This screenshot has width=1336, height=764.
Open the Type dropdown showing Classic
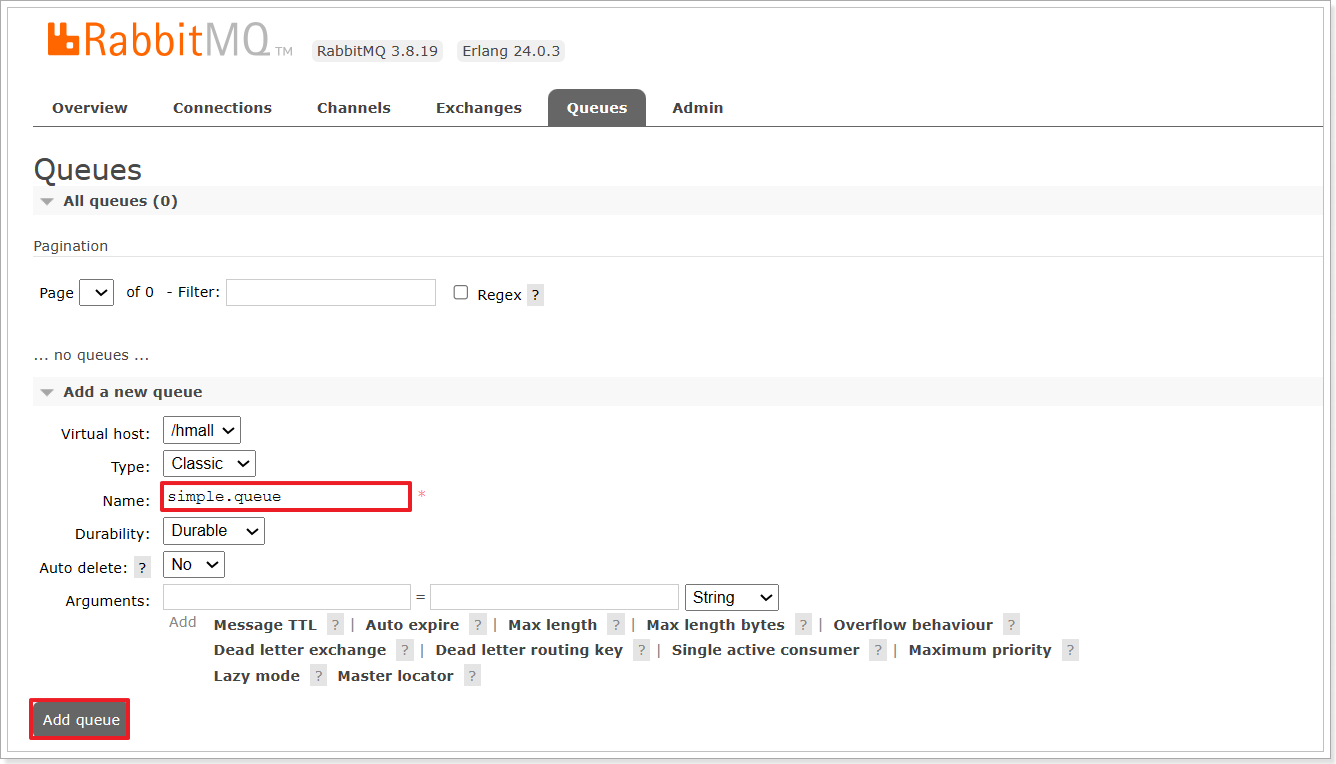click(209, 464)
